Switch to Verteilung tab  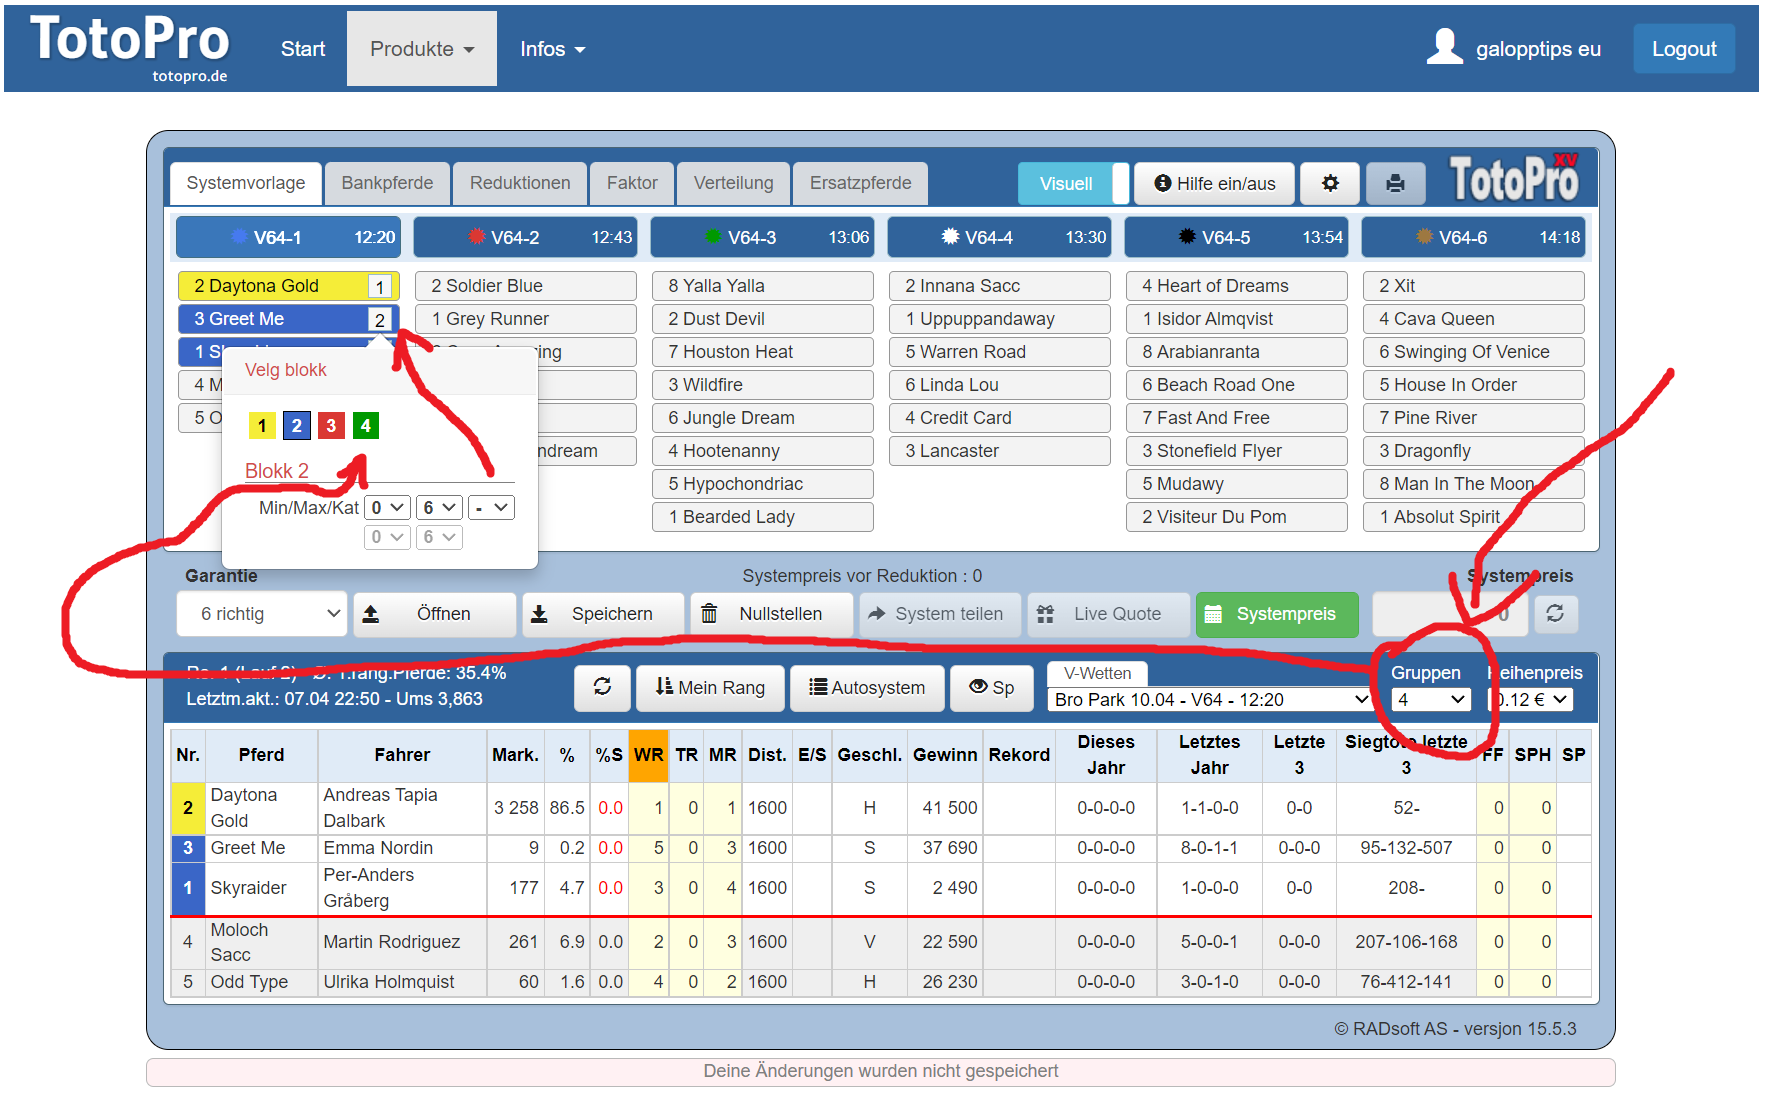tap(734, 183)
